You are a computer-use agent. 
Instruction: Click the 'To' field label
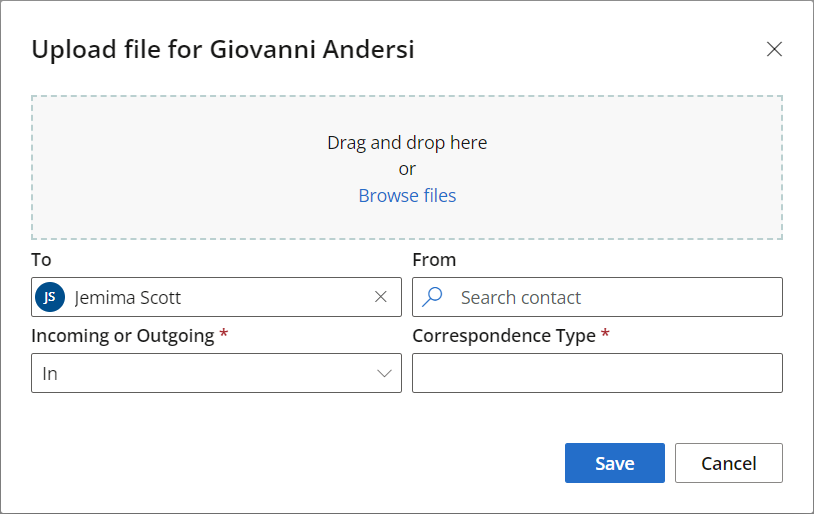click(x=41, y=260)
